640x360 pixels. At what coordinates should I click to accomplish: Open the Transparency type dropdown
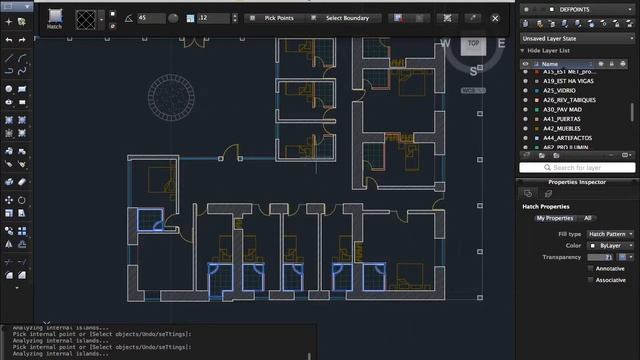pyautogui.click(x=625, y=257)
